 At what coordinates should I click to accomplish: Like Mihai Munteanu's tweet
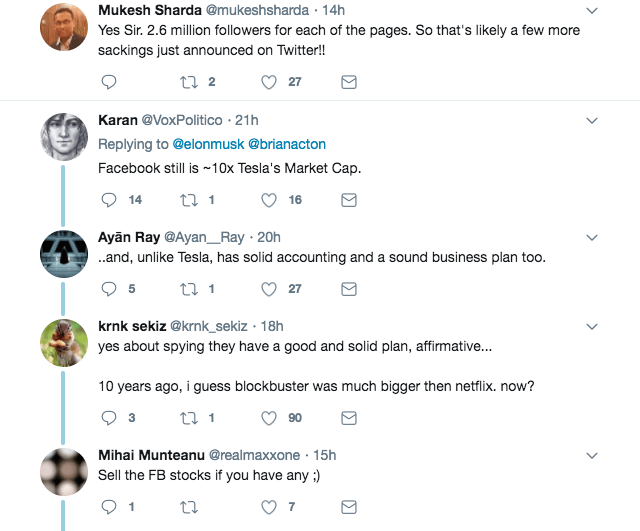point(269,507)
